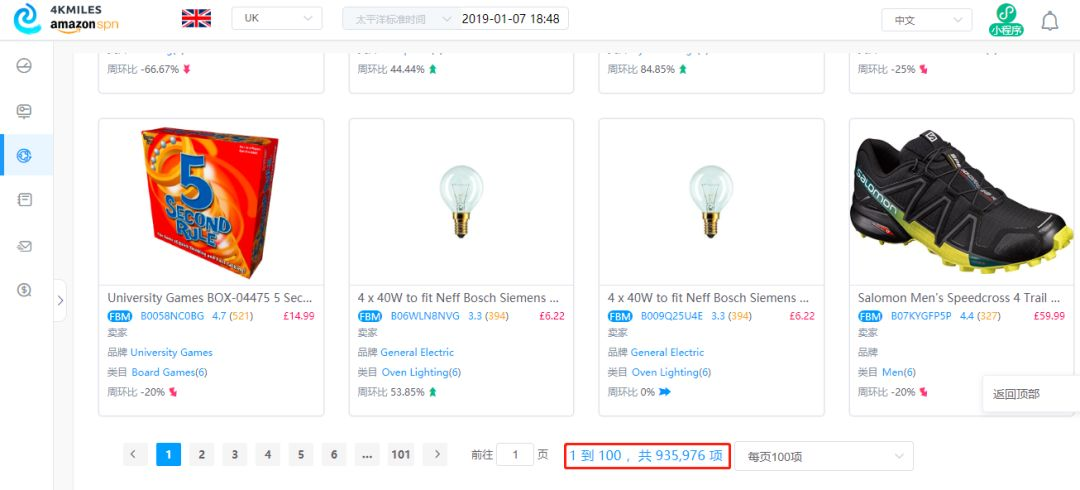Open the UK marketplace dropdown
This screenshot has width=1080, height=490.
[277, 19]
